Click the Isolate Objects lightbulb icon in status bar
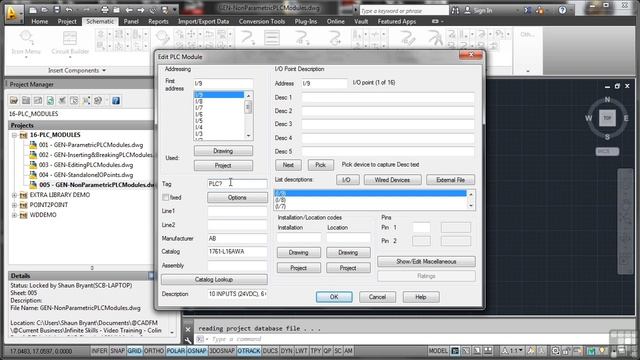Viewport: 640px width, 360px height. coord(602,351)
